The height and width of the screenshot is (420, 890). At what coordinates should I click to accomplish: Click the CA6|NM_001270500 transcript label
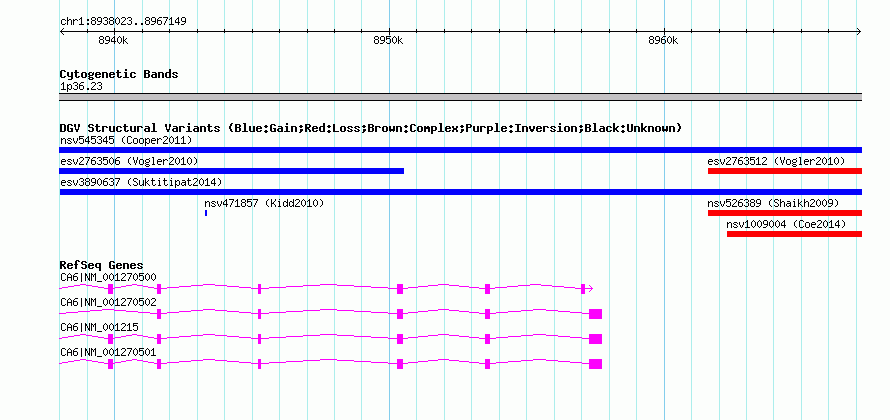pos(108,277)
